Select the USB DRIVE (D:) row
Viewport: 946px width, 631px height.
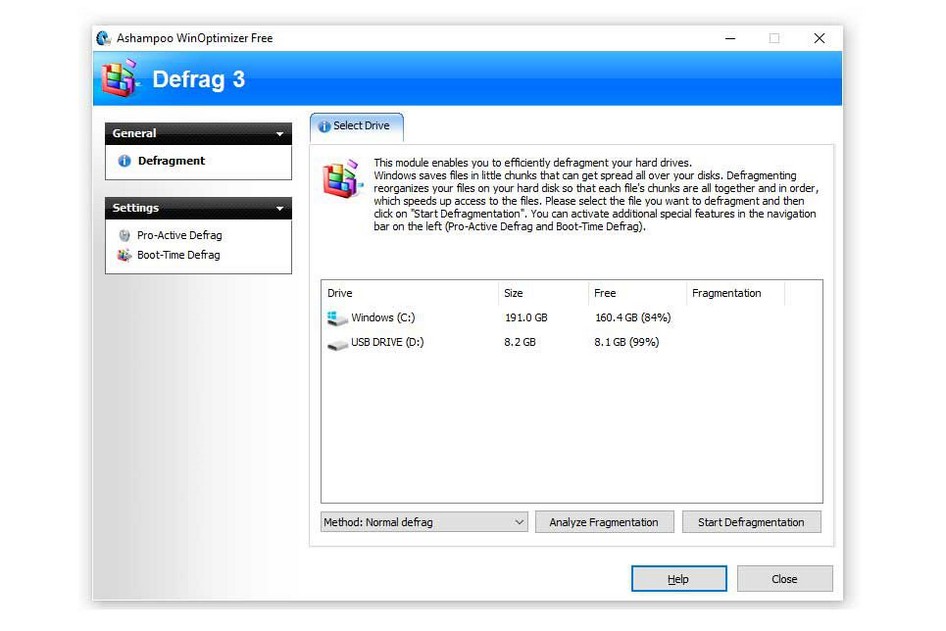[x=571, y=343]
